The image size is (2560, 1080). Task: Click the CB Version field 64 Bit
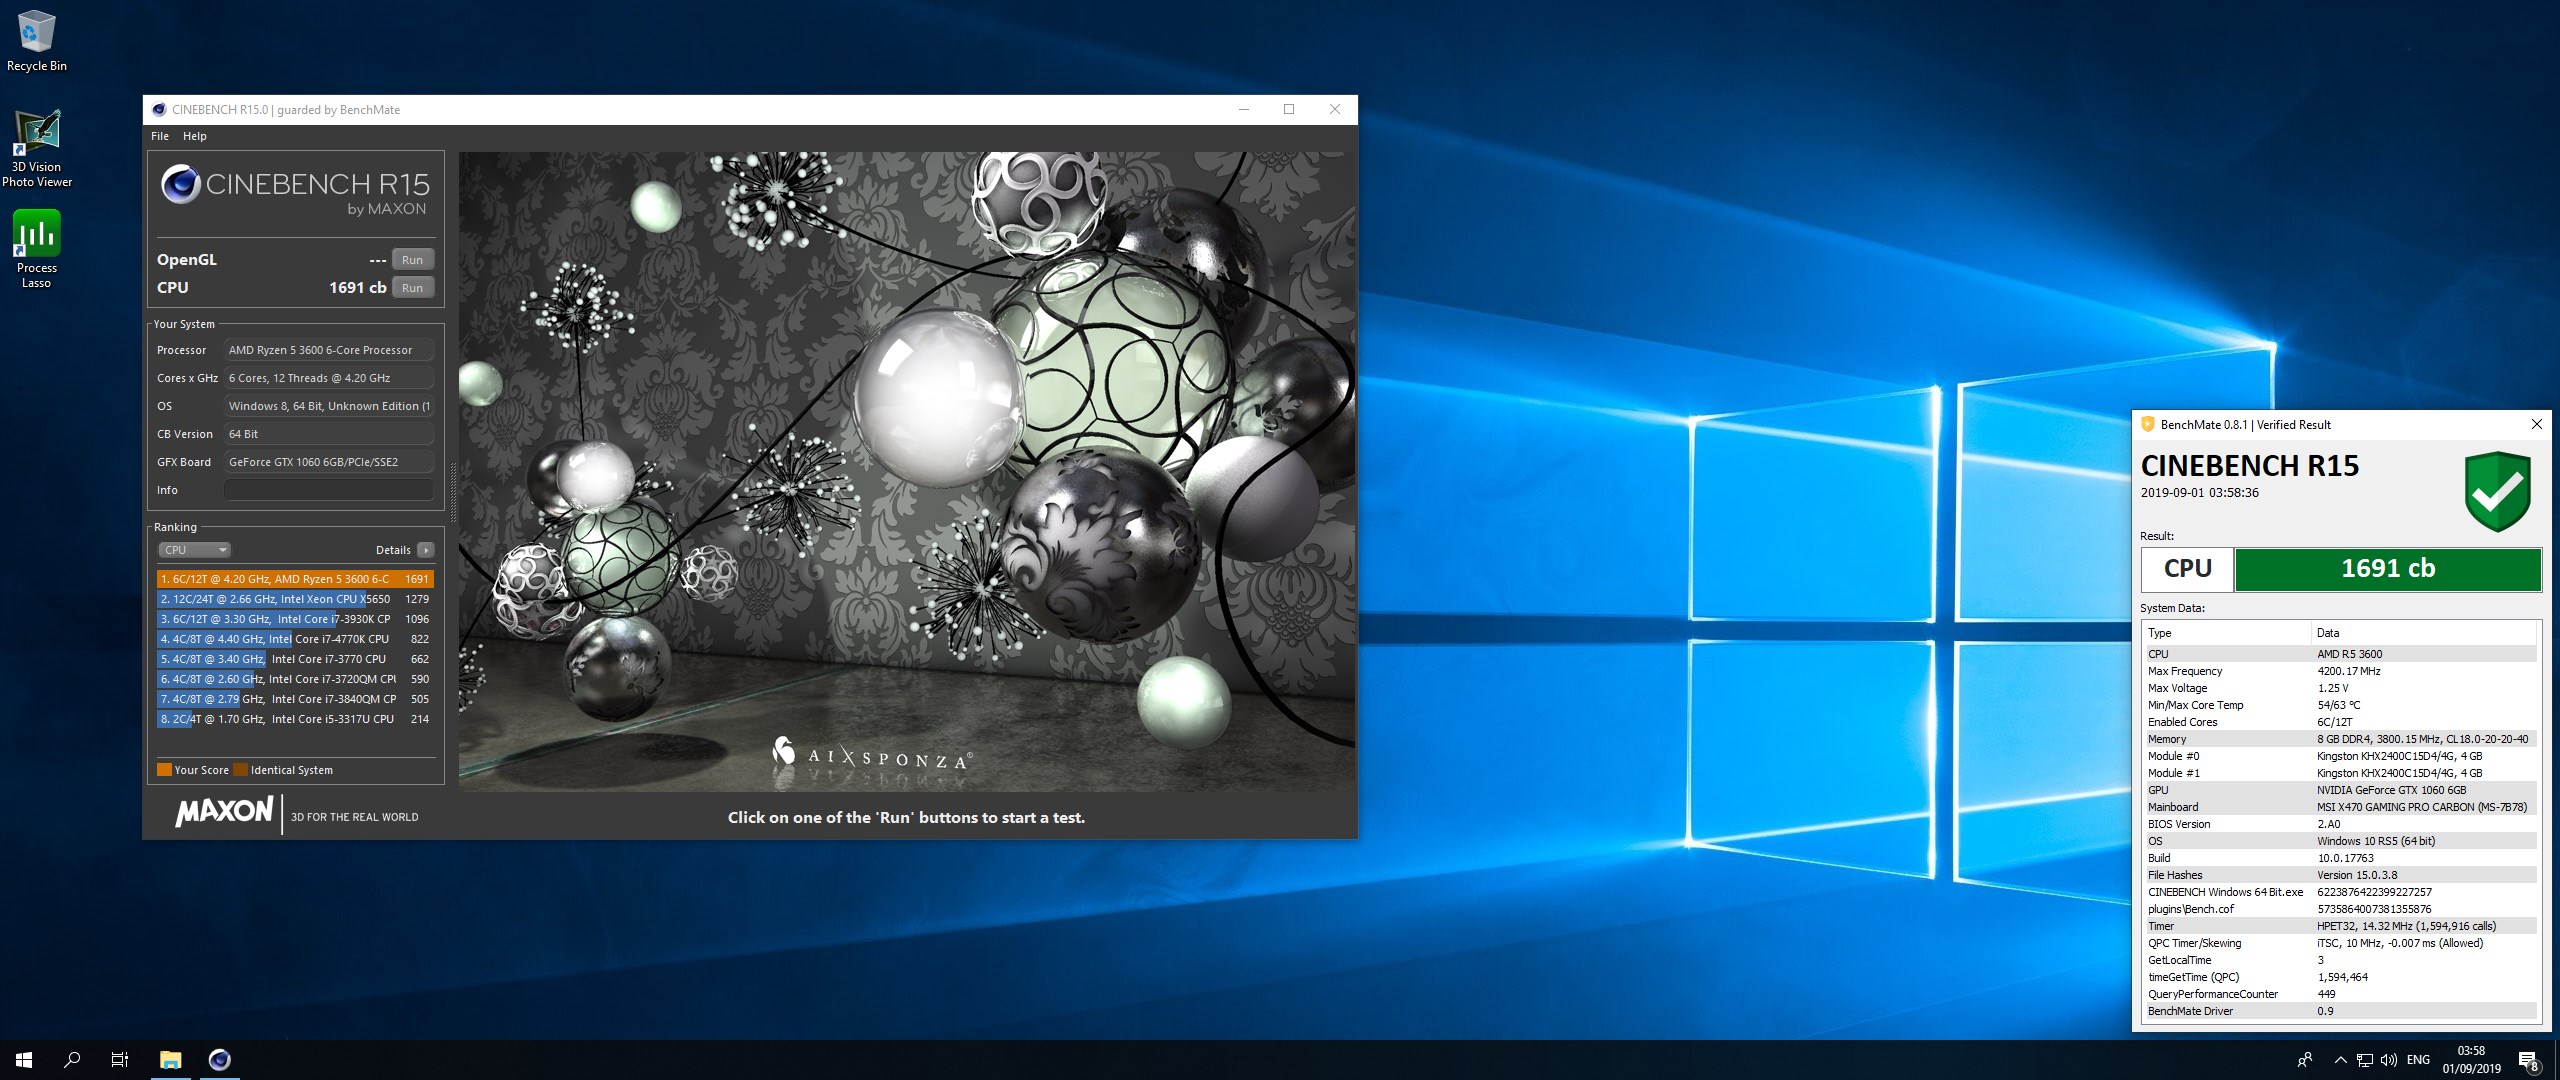tap(329, 434)
